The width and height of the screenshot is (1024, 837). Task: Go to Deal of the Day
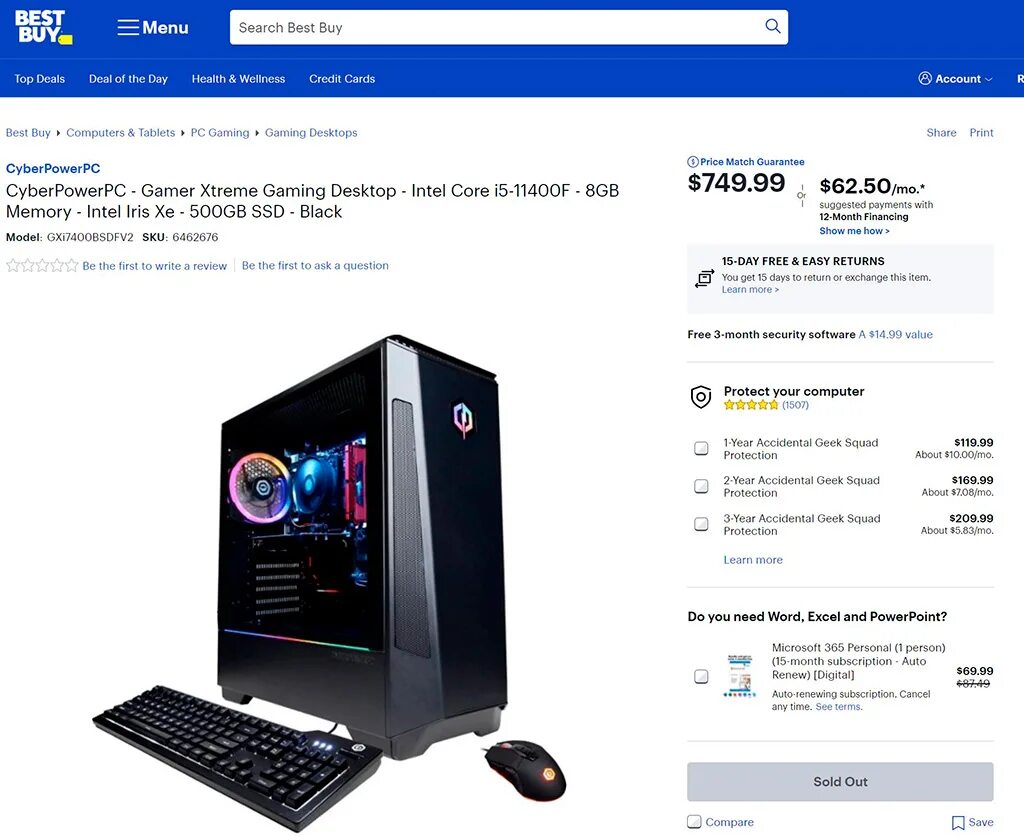[128, 79]
